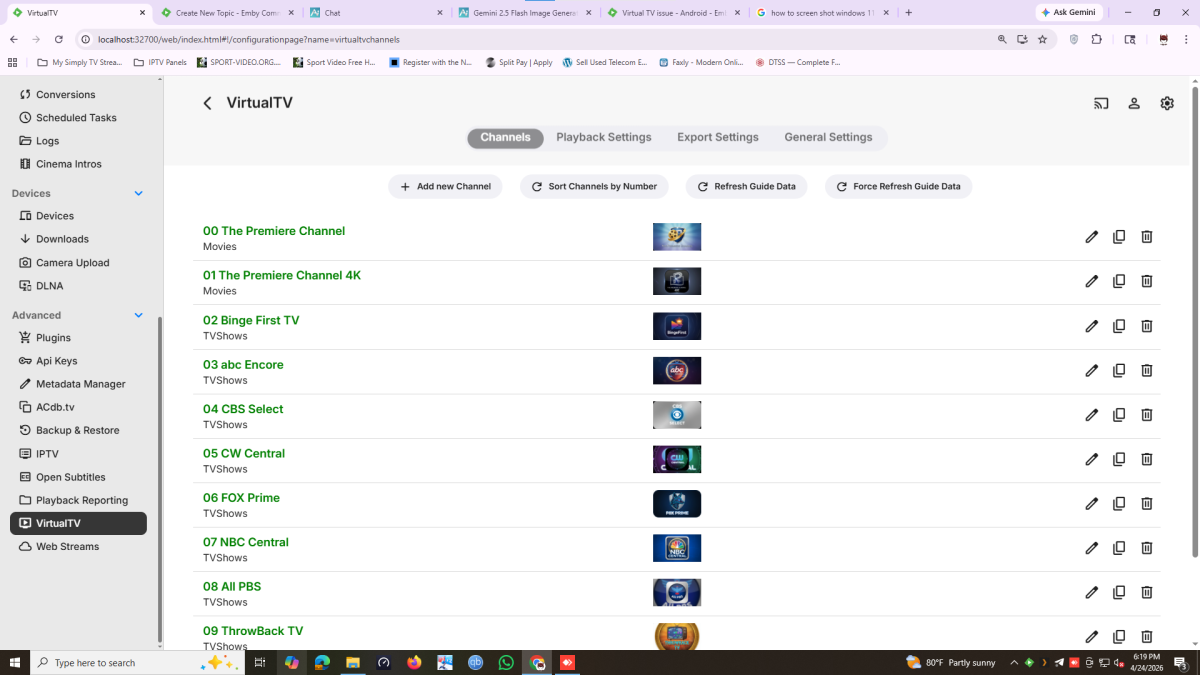This screenshot has height=675, width=1200.
Task: Switch to the Channels tab
Action: [x=505, y=138]
